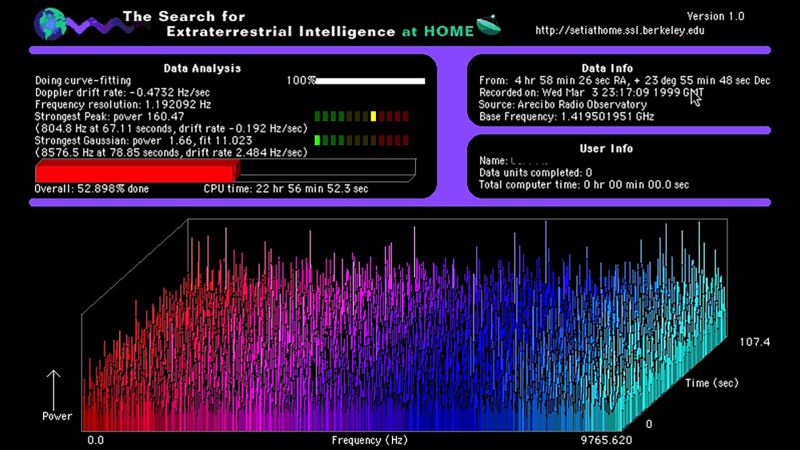This screenshot has width=800, height=450.
Task: Click the bright green light in the Gaussian indicator
Action: tap(318, 141)
